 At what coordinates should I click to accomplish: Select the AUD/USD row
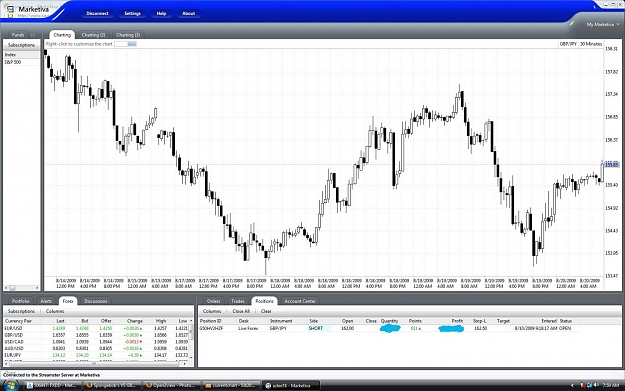click(x=96, y=348)
